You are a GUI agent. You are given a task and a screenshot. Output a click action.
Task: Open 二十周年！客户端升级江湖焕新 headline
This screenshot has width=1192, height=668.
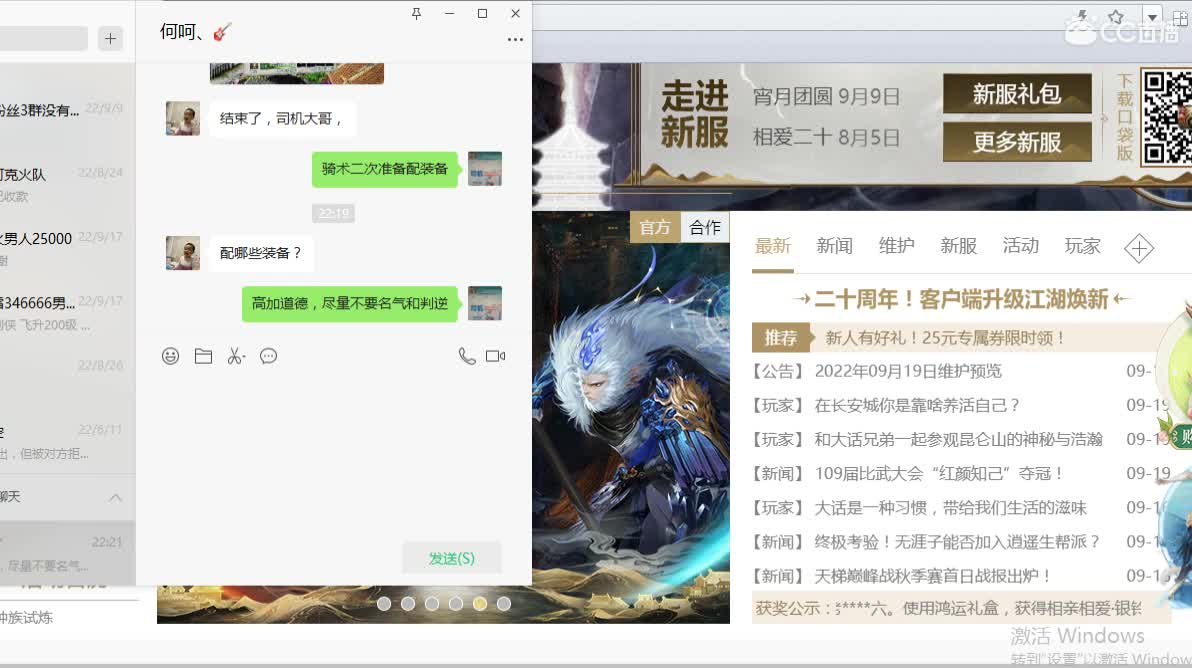click(961, 299)
